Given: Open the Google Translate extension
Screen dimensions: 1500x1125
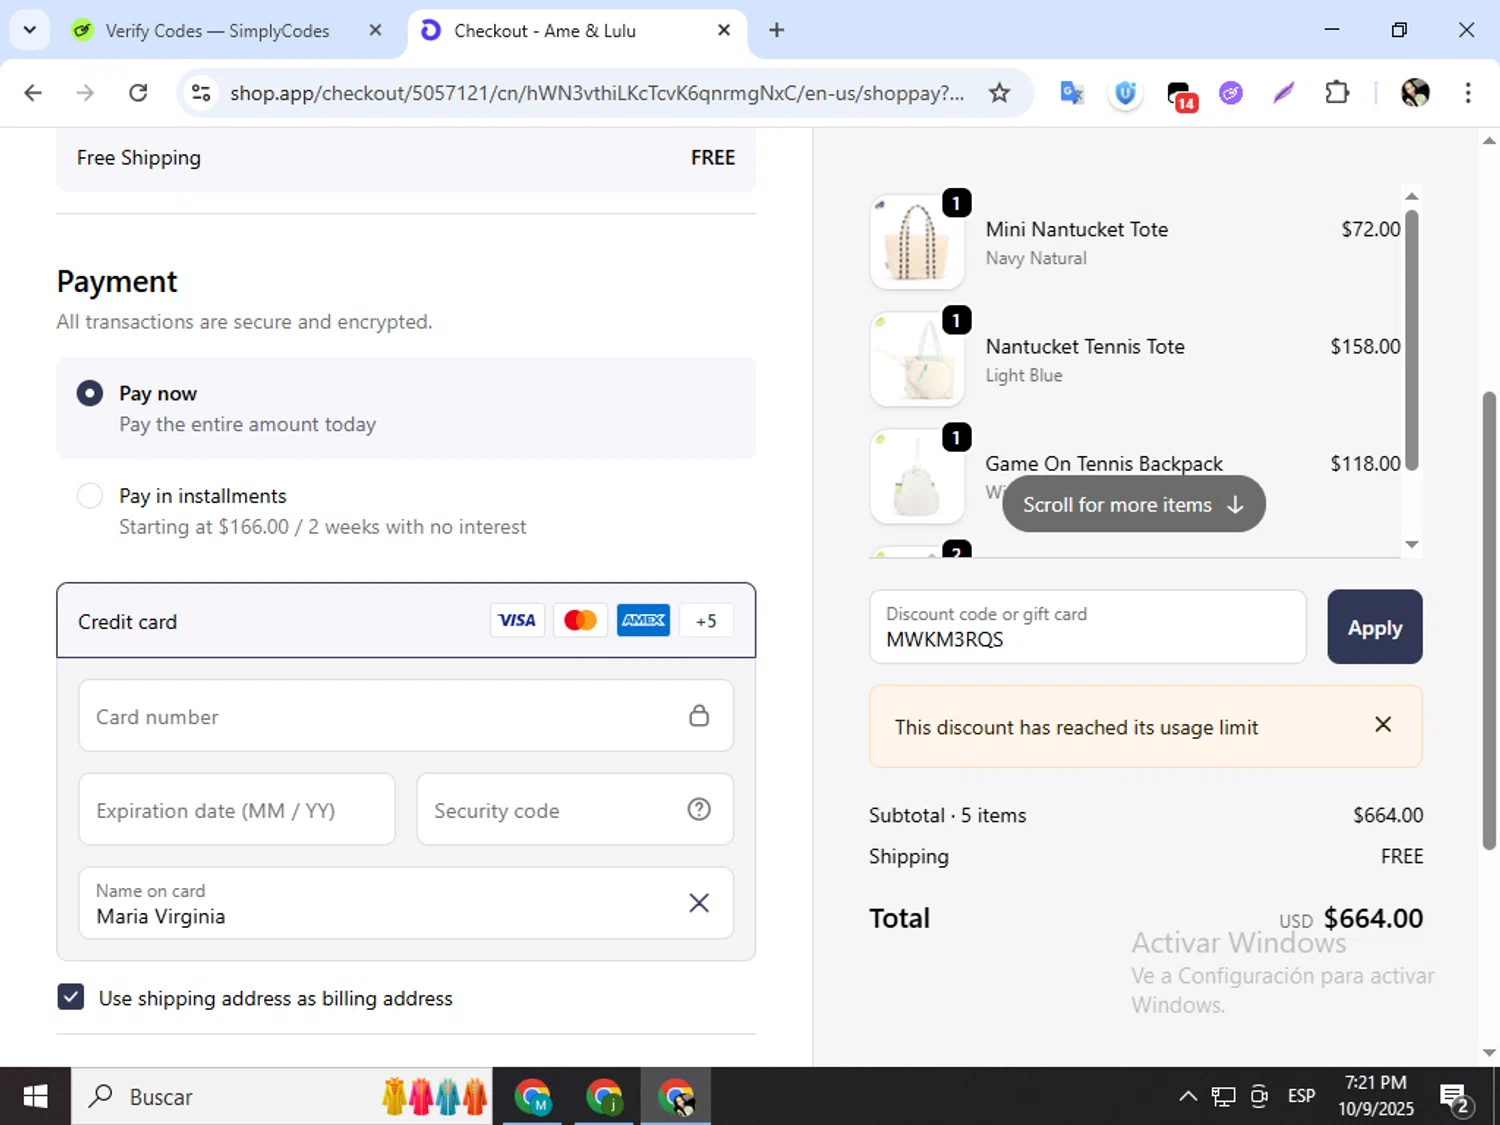Looking at the screenshot, I should coord(1072,93).
